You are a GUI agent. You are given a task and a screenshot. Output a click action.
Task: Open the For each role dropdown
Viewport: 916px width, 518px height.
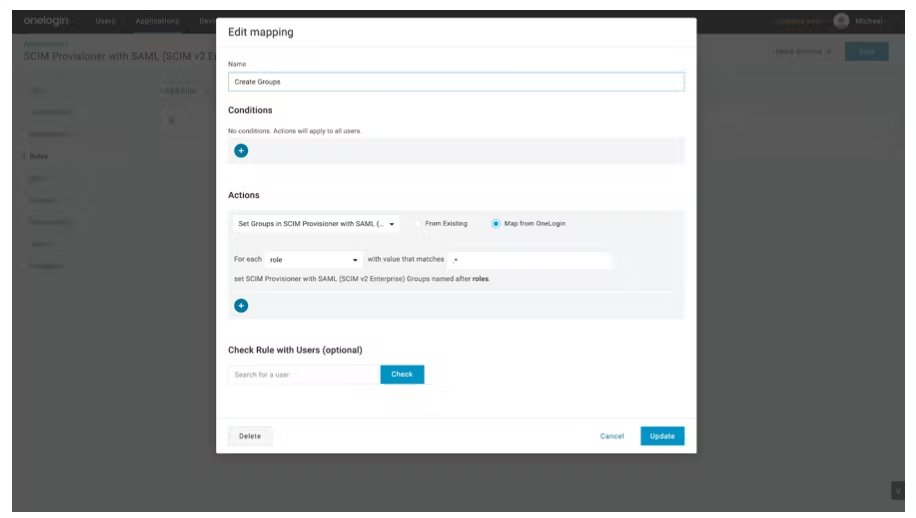point(314,259)
